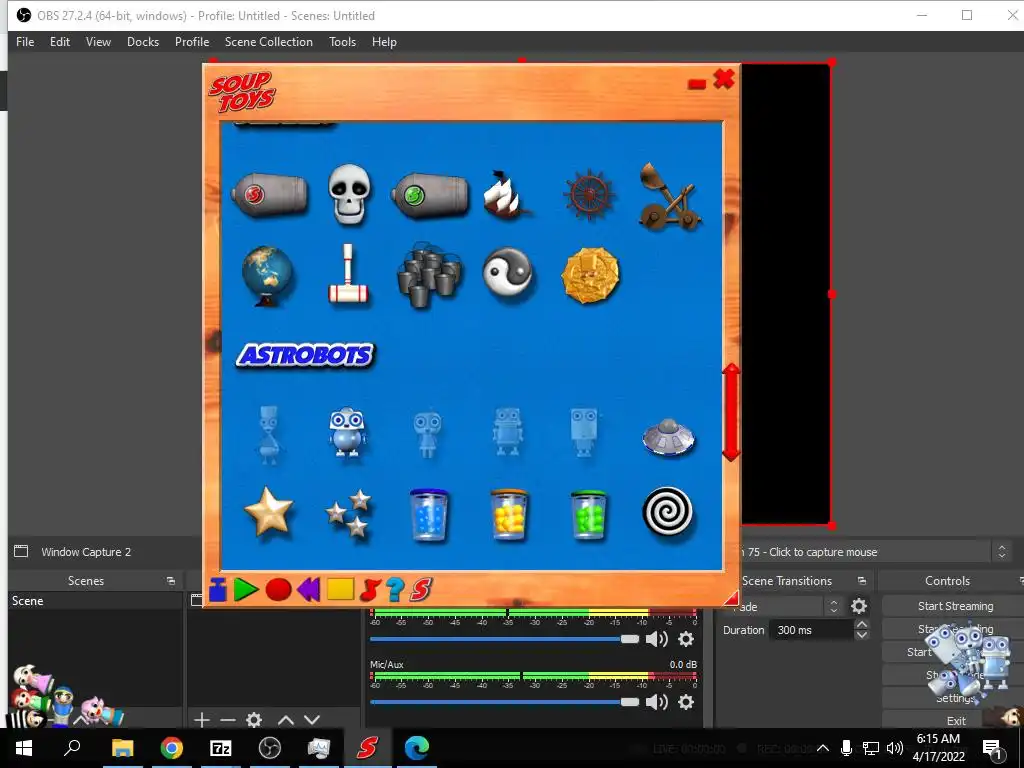Select the pirate ship toy

point(505,194)
